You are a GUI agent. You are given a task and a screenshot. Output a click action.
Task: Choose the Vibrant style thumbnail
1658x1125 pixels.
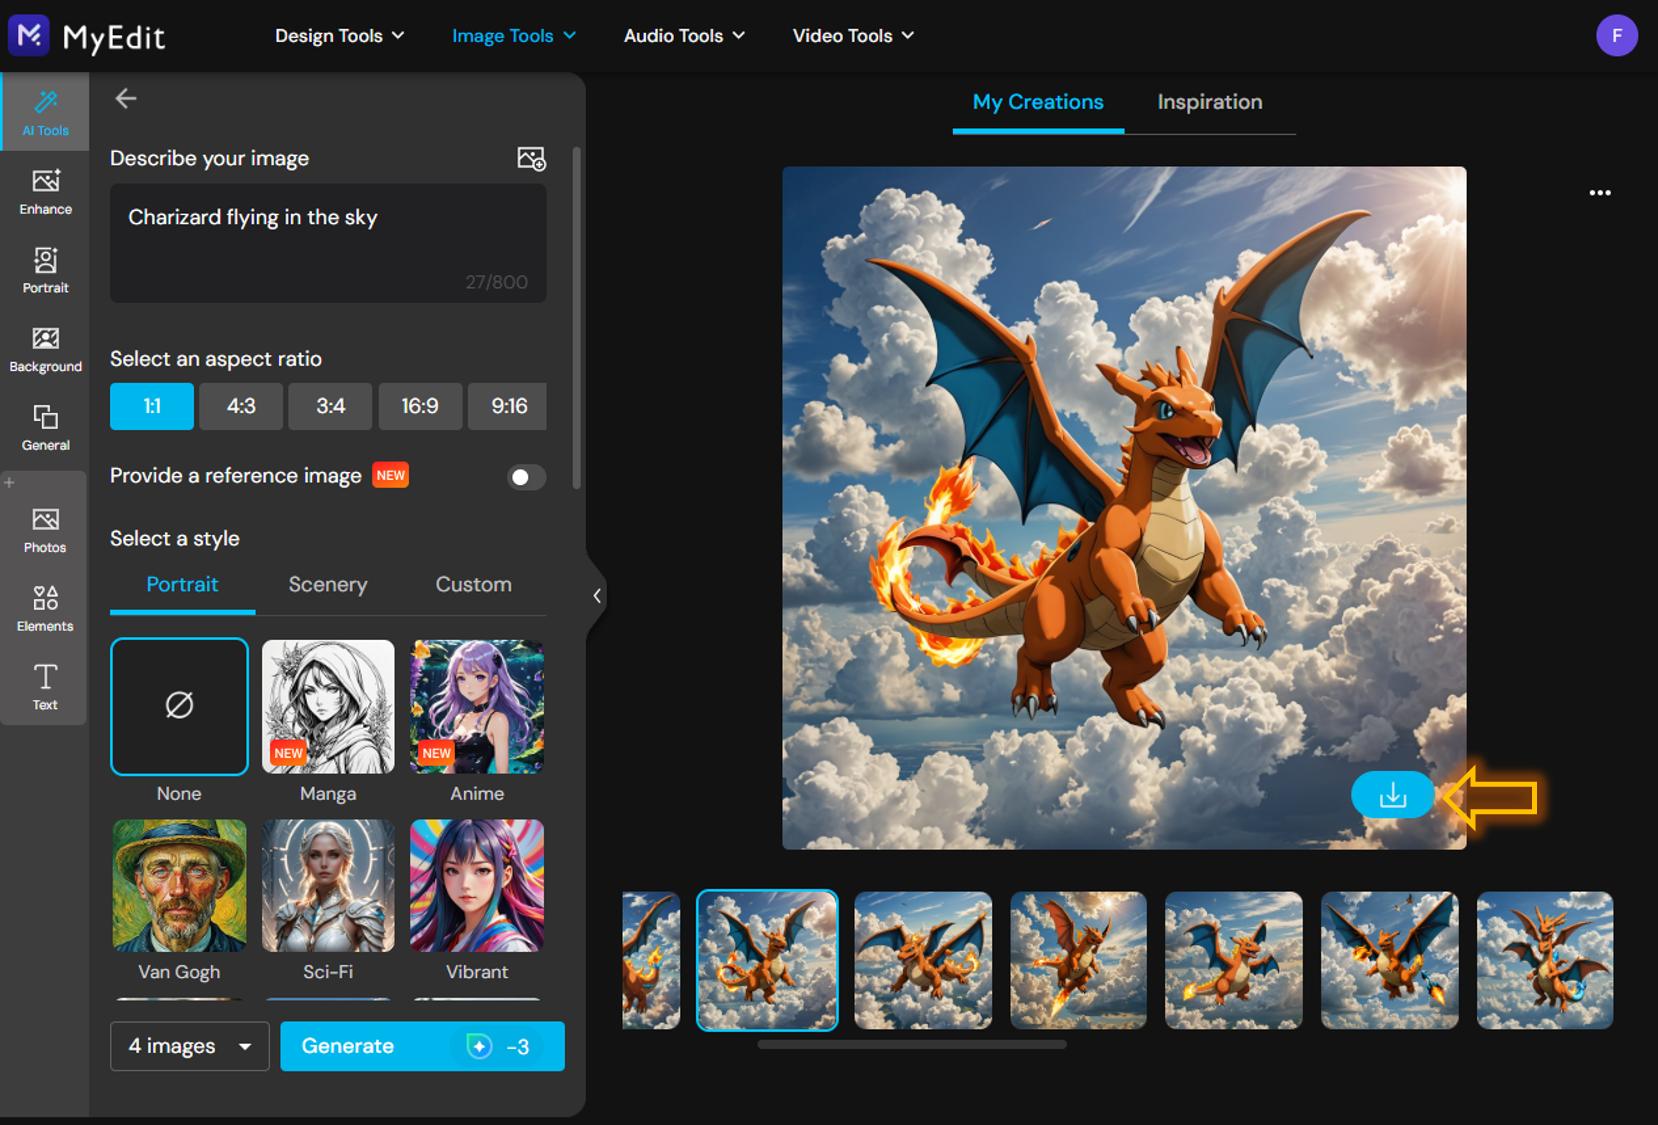[x=477, y=885]
